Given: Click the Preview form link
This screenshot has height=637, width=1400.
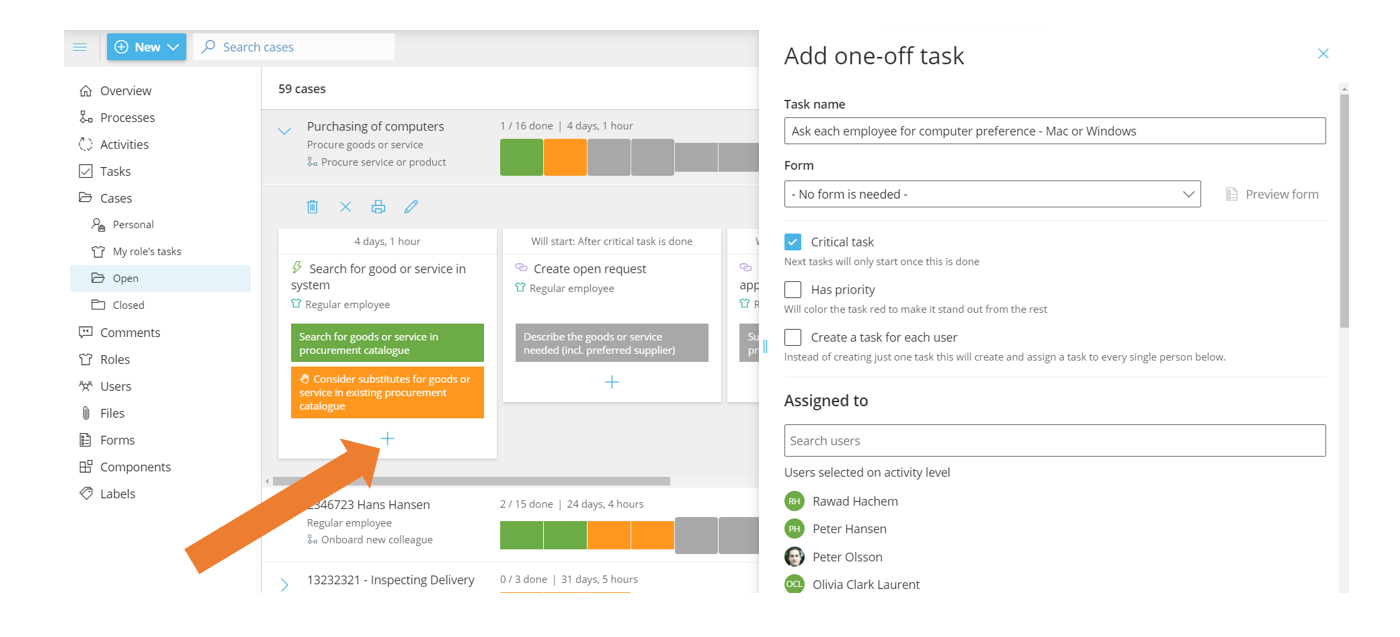Looking at the screenshot, I should (1272, 194).
